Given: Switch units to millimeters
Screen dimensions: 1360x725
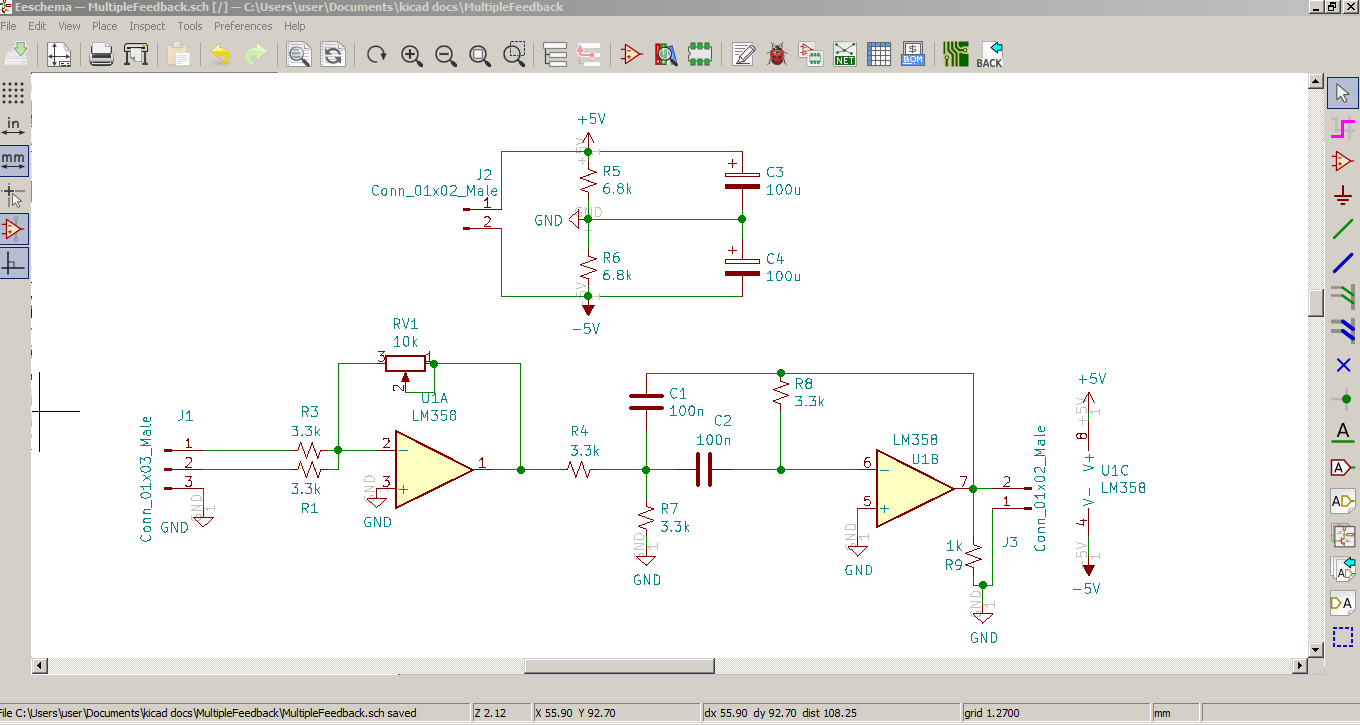Looking at the screenshot, I should click(13, 159).
